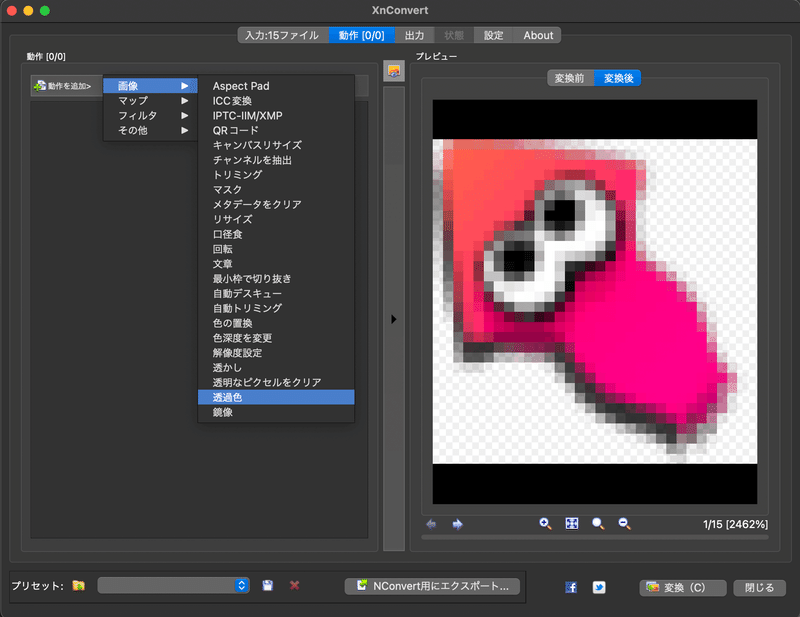Zoom out of the preview
The height and width of the screenshot is (617, 800).
point(624,524)
